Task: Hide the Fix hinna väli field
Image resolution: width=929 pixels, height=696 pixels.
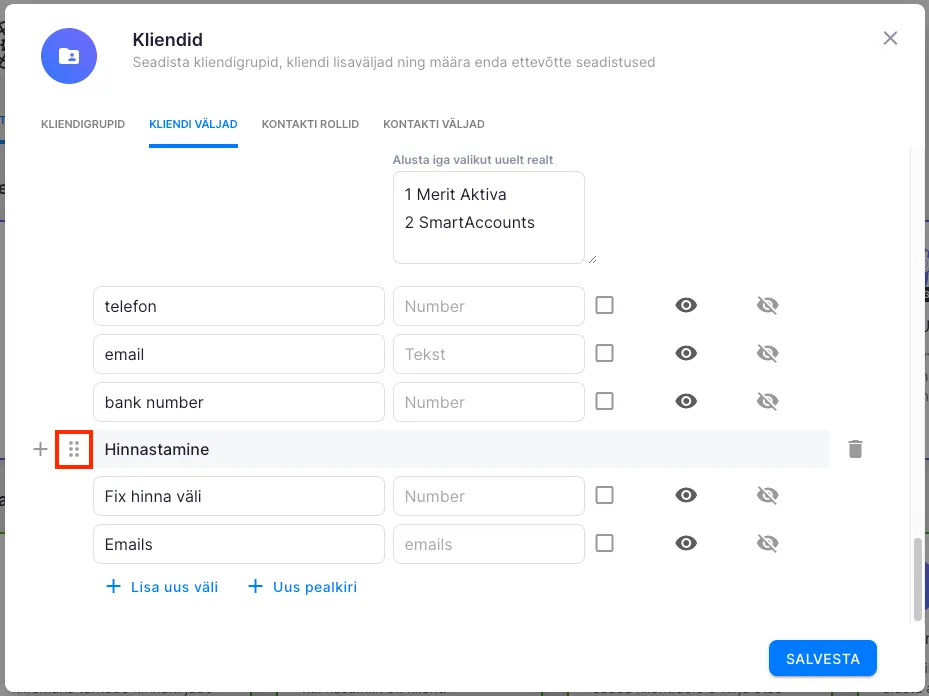Action: click(x=767, y=496)
